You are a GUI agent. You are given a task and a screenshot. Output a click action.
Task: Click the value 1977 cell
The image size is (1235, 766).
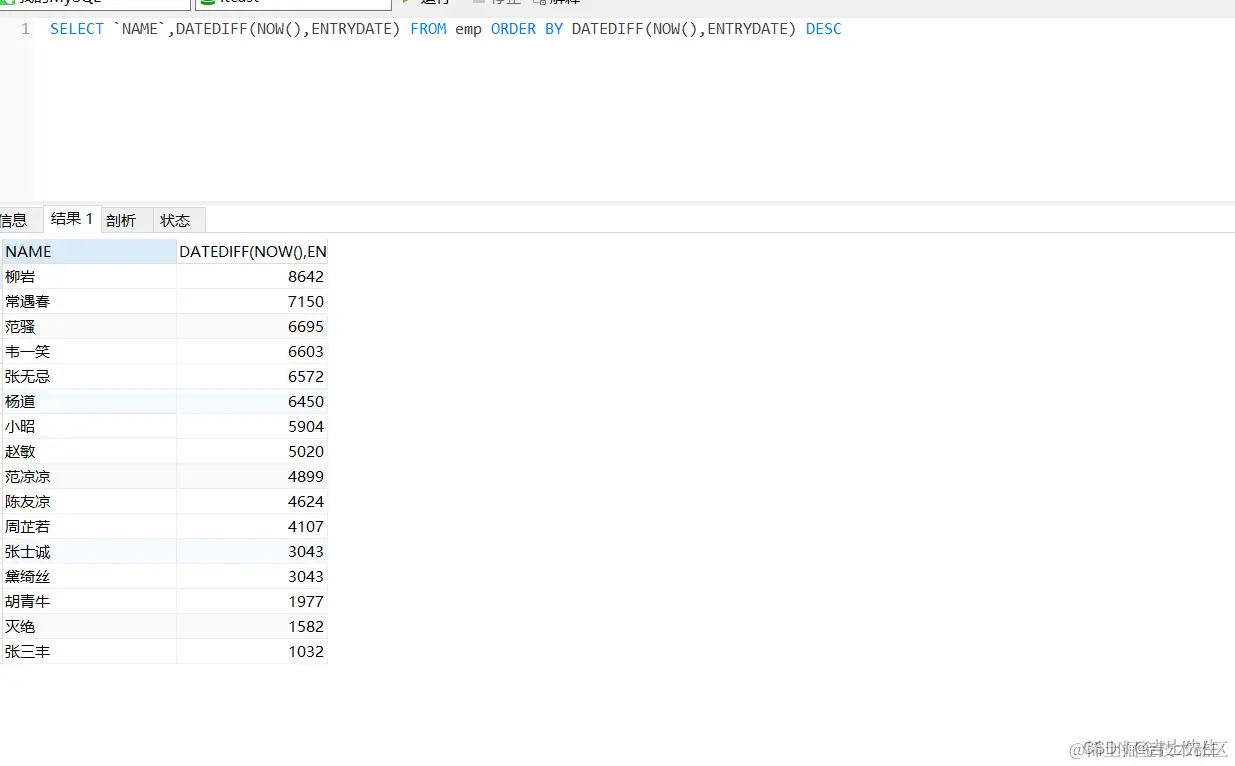(x=252, y=602)
